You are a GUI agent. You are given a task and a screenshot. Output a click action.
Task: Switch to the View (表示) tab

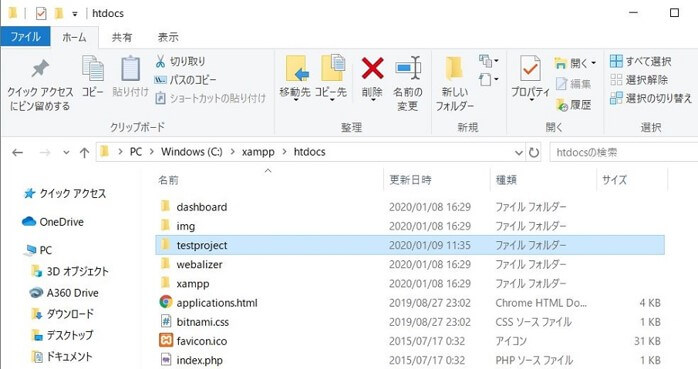click(168, 37)
